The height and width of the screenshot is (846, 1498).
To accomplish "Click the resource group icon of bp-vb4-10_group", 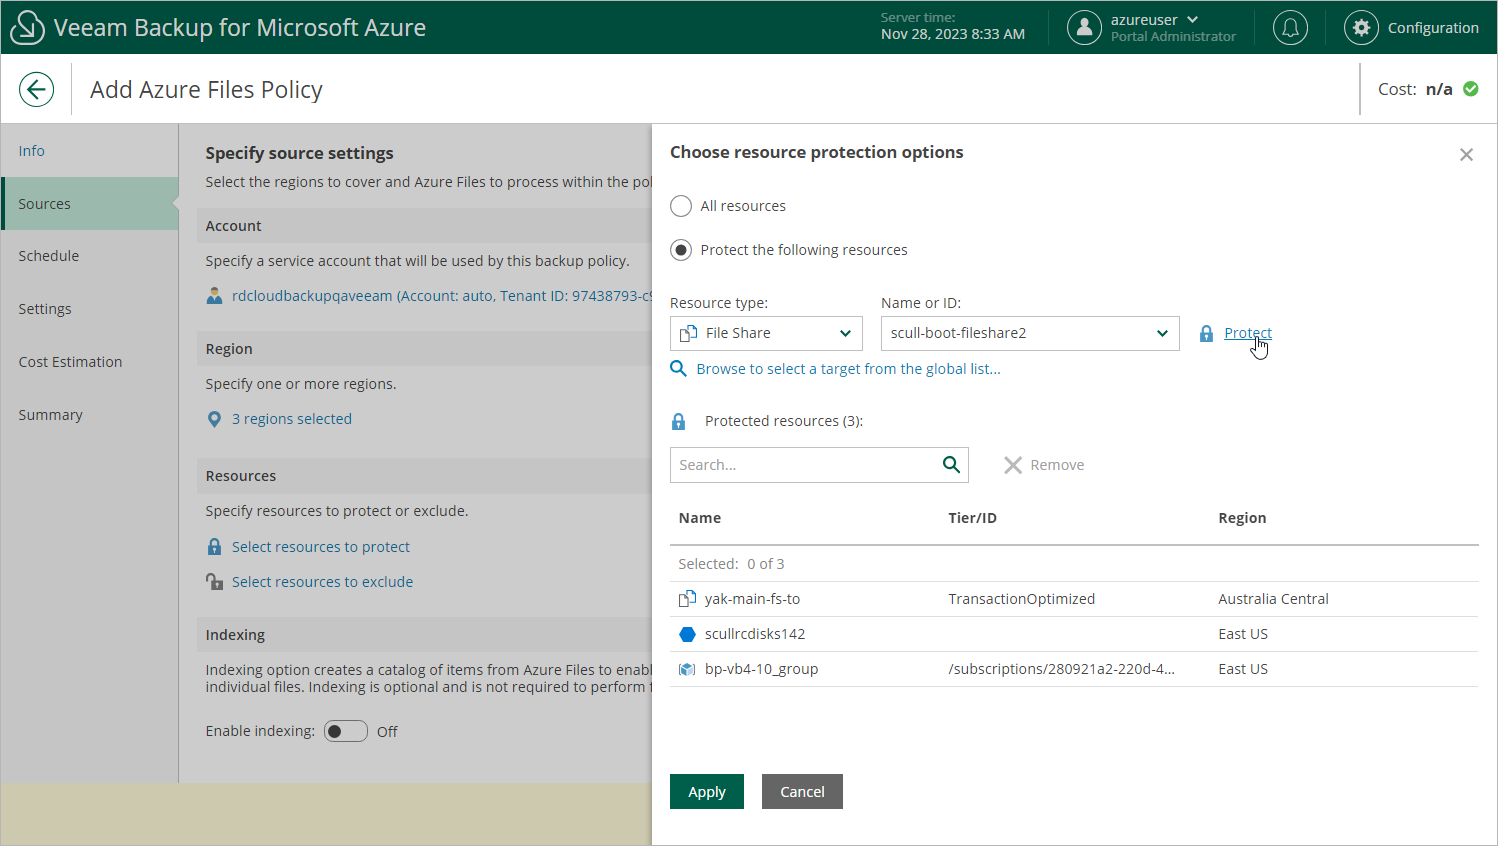I will tap(688, 669).
